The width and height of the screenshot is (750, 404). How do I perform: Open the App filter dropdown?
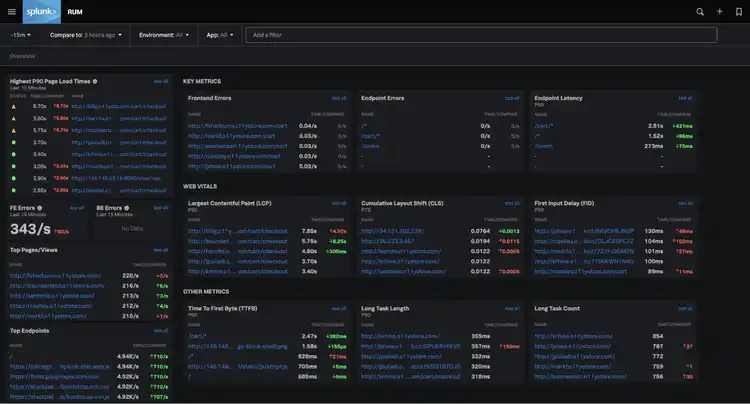click(x=219, y=35)
